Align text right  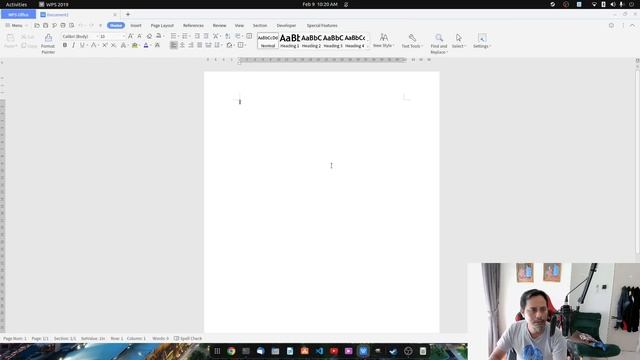pyautogui.click(x=191, y=45)
